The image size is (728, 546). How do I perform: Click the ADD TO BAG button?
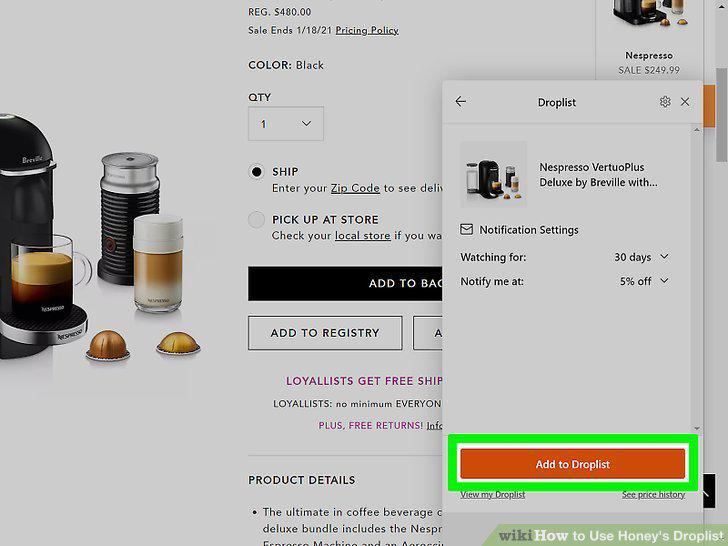tap(345, 283)
